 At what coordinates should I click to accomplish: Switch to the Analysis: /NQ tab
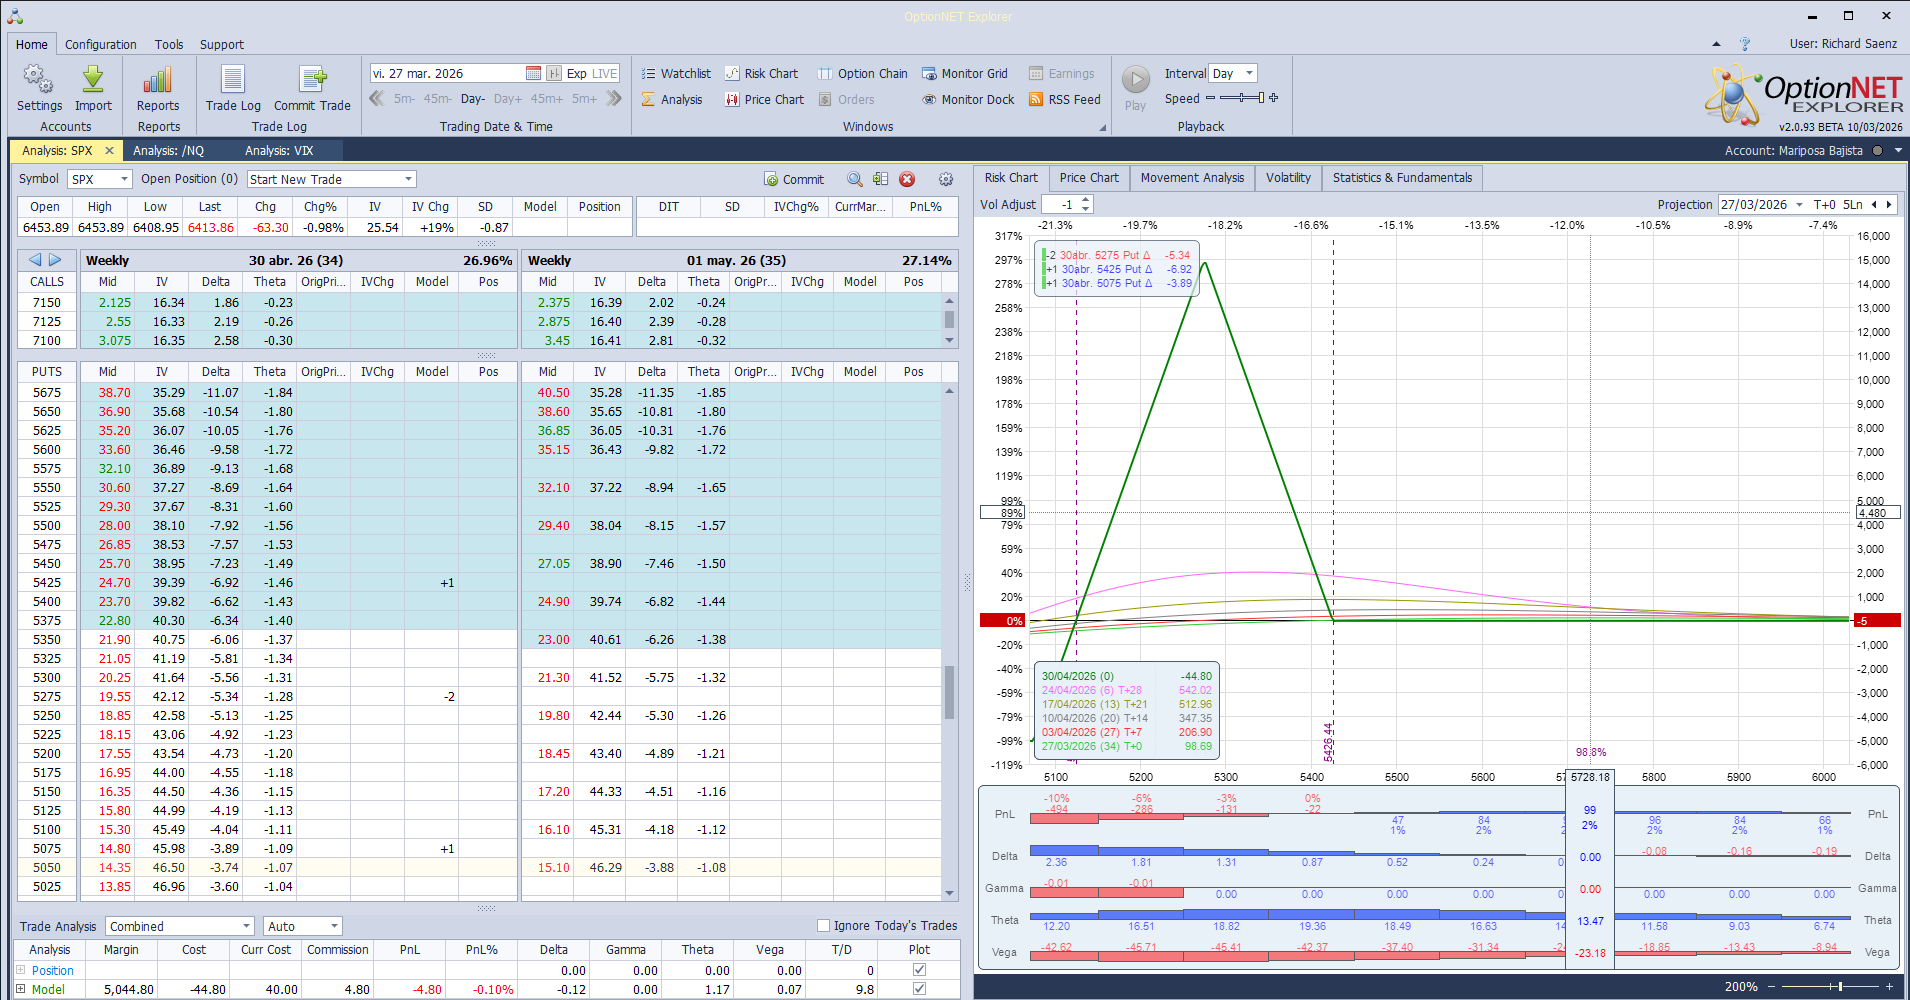click(168, 150)
